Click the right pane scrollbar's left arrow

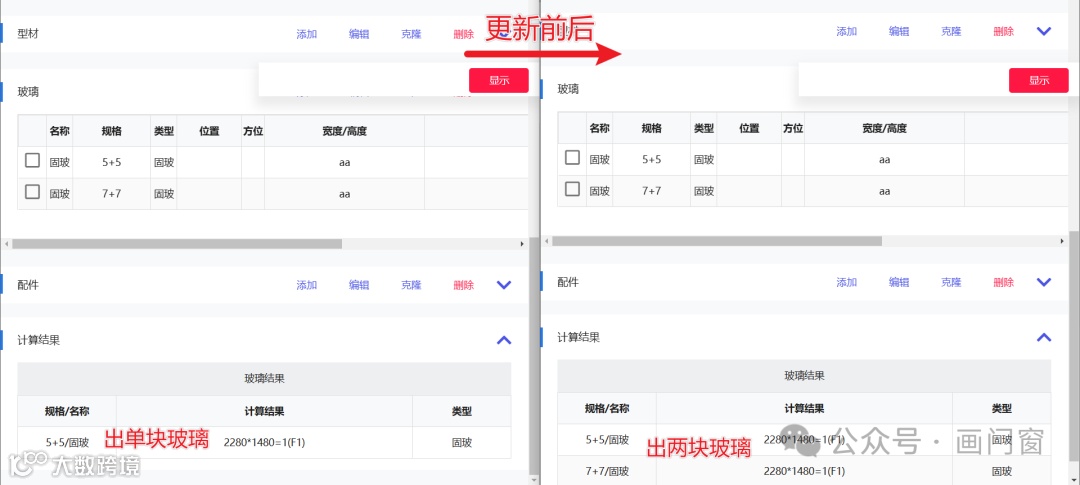coord(547,241)
